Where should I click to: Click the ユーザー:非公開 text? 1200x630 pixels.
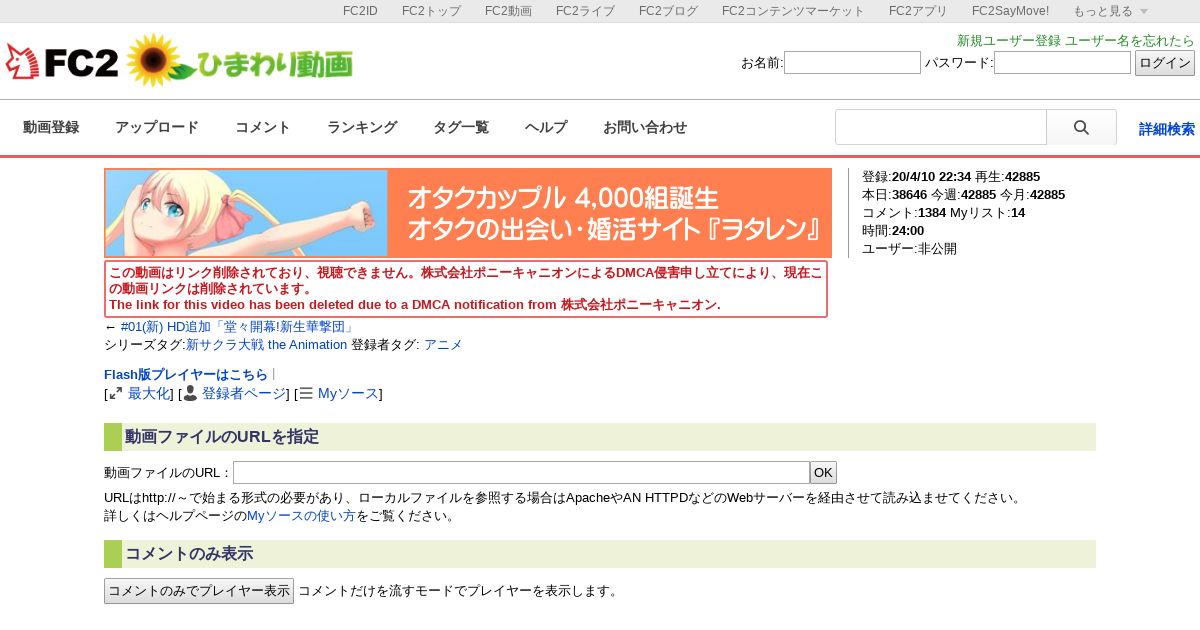[x=909, y=249]
